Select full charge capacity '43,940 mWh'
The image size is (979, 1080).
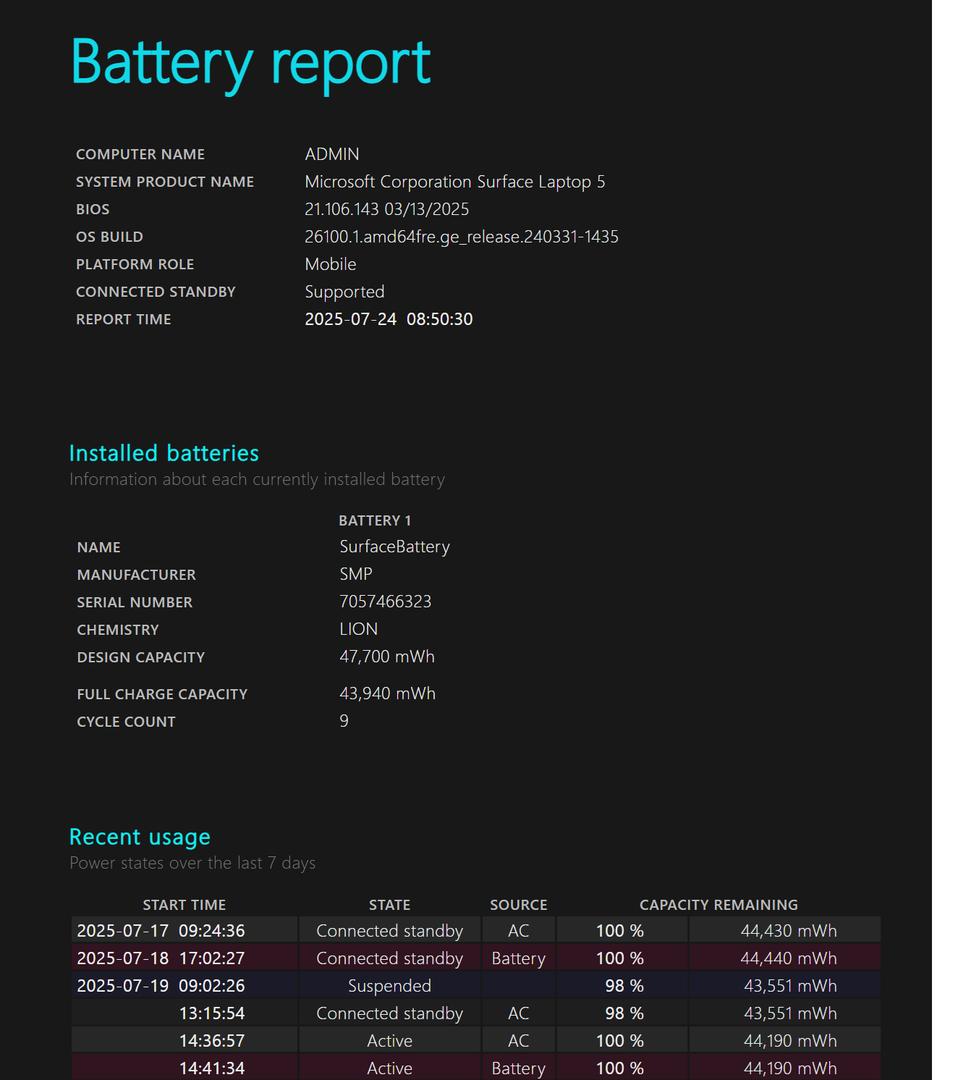pos(387,693)
